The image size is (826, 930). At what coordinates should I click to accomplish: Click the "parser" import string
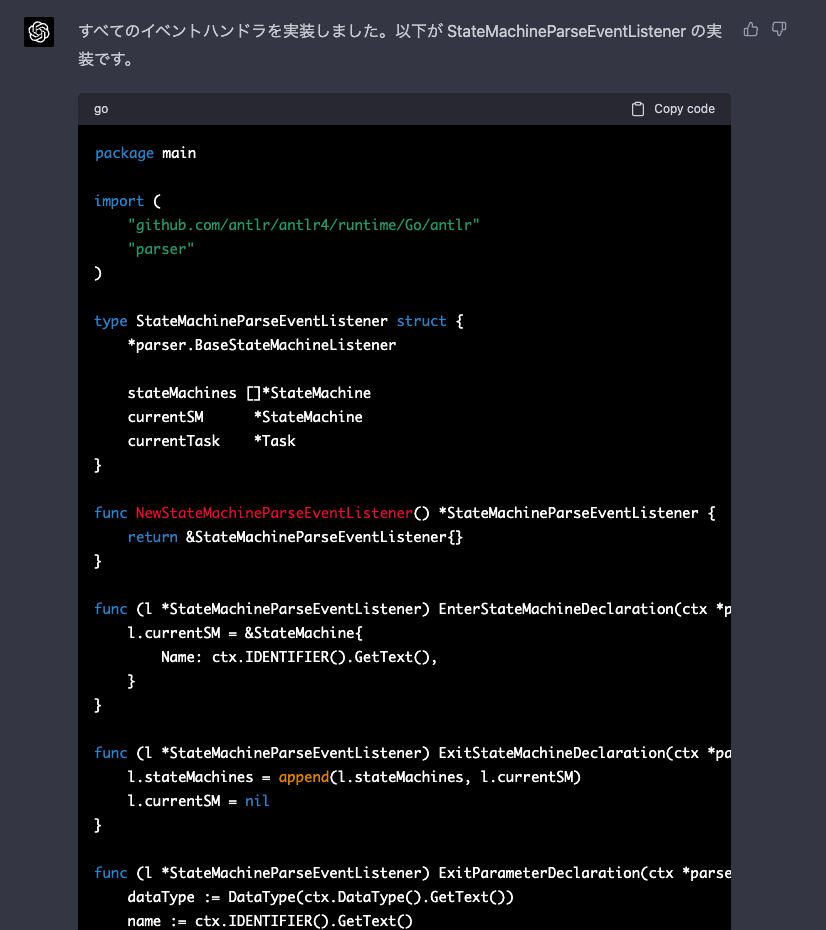click(161, 249)
